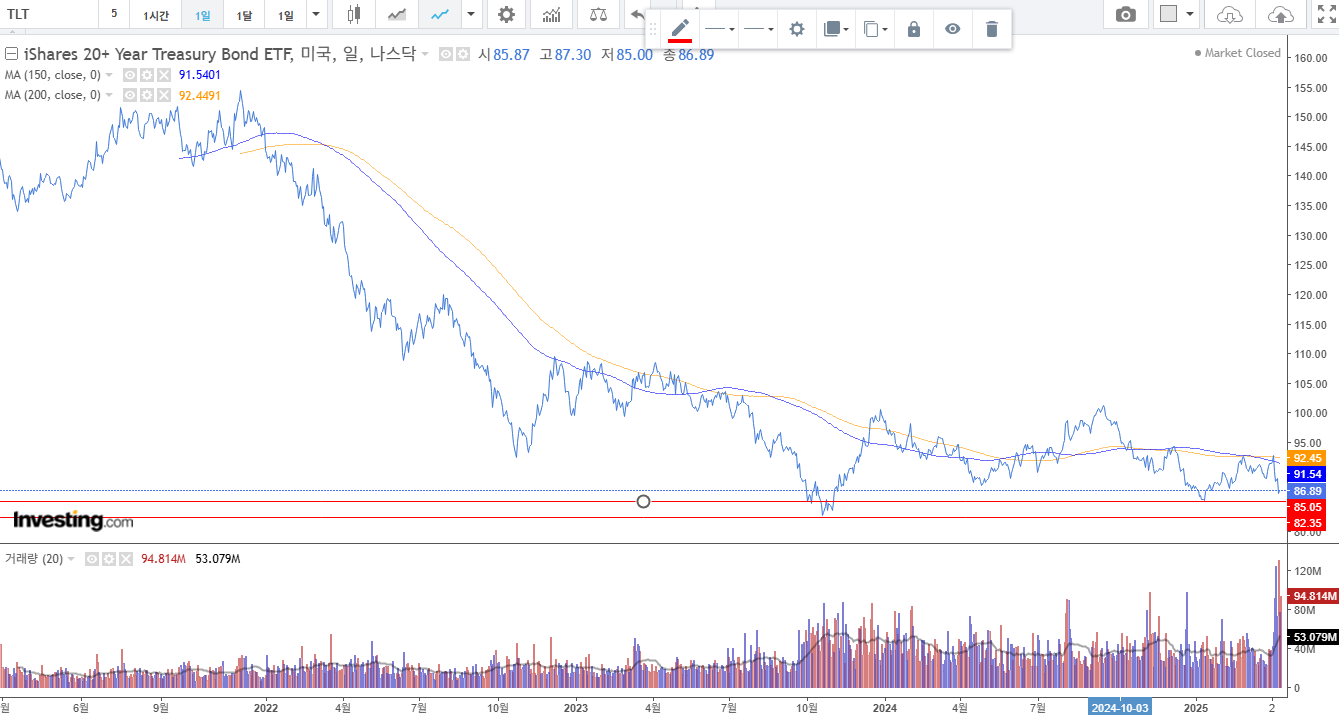Image resolution: width=1339 pixels, height=715 pixels.
Task: Toggle visibility eye for MA (150, close, 0)
Action: pos(129,75)
